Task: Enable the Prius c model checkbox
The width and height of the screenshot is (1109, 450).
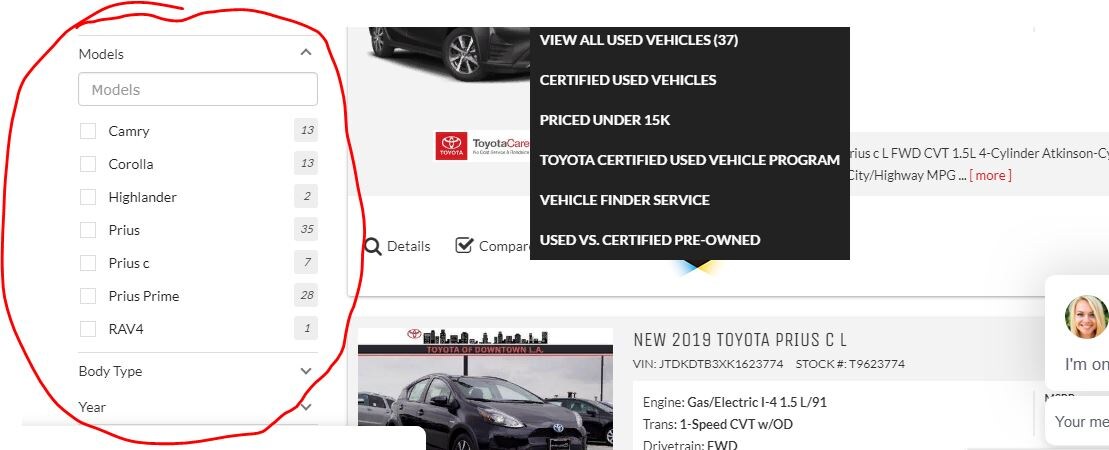Action: coord(88,263)
